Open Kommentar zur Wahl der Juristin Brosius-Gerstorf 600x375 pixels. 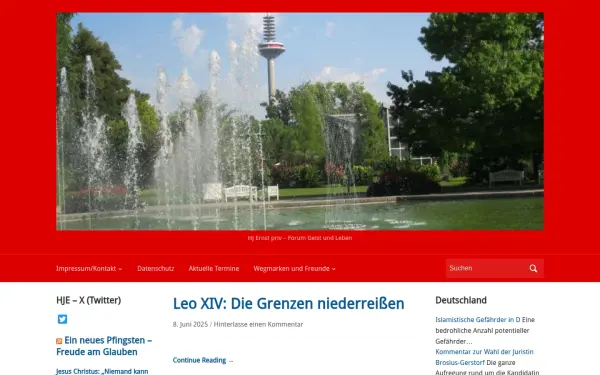click(x=484, y=357)
